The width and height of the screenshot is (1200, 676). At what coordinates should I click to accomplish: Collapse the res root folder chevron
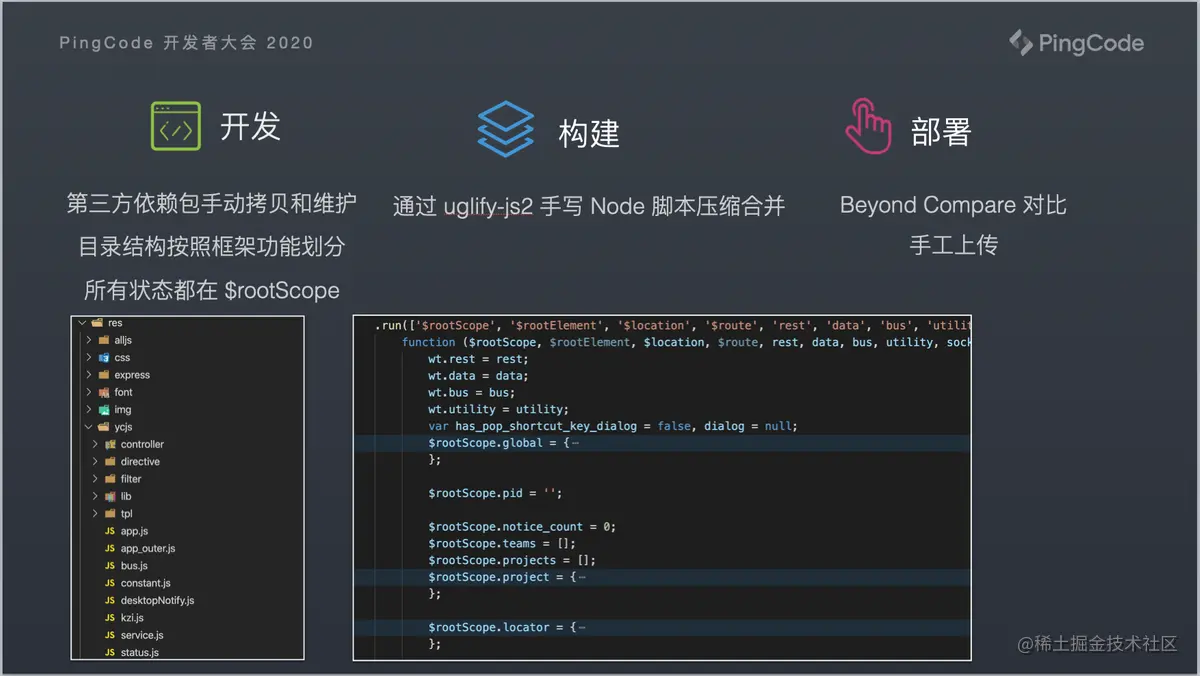(83, 323)
